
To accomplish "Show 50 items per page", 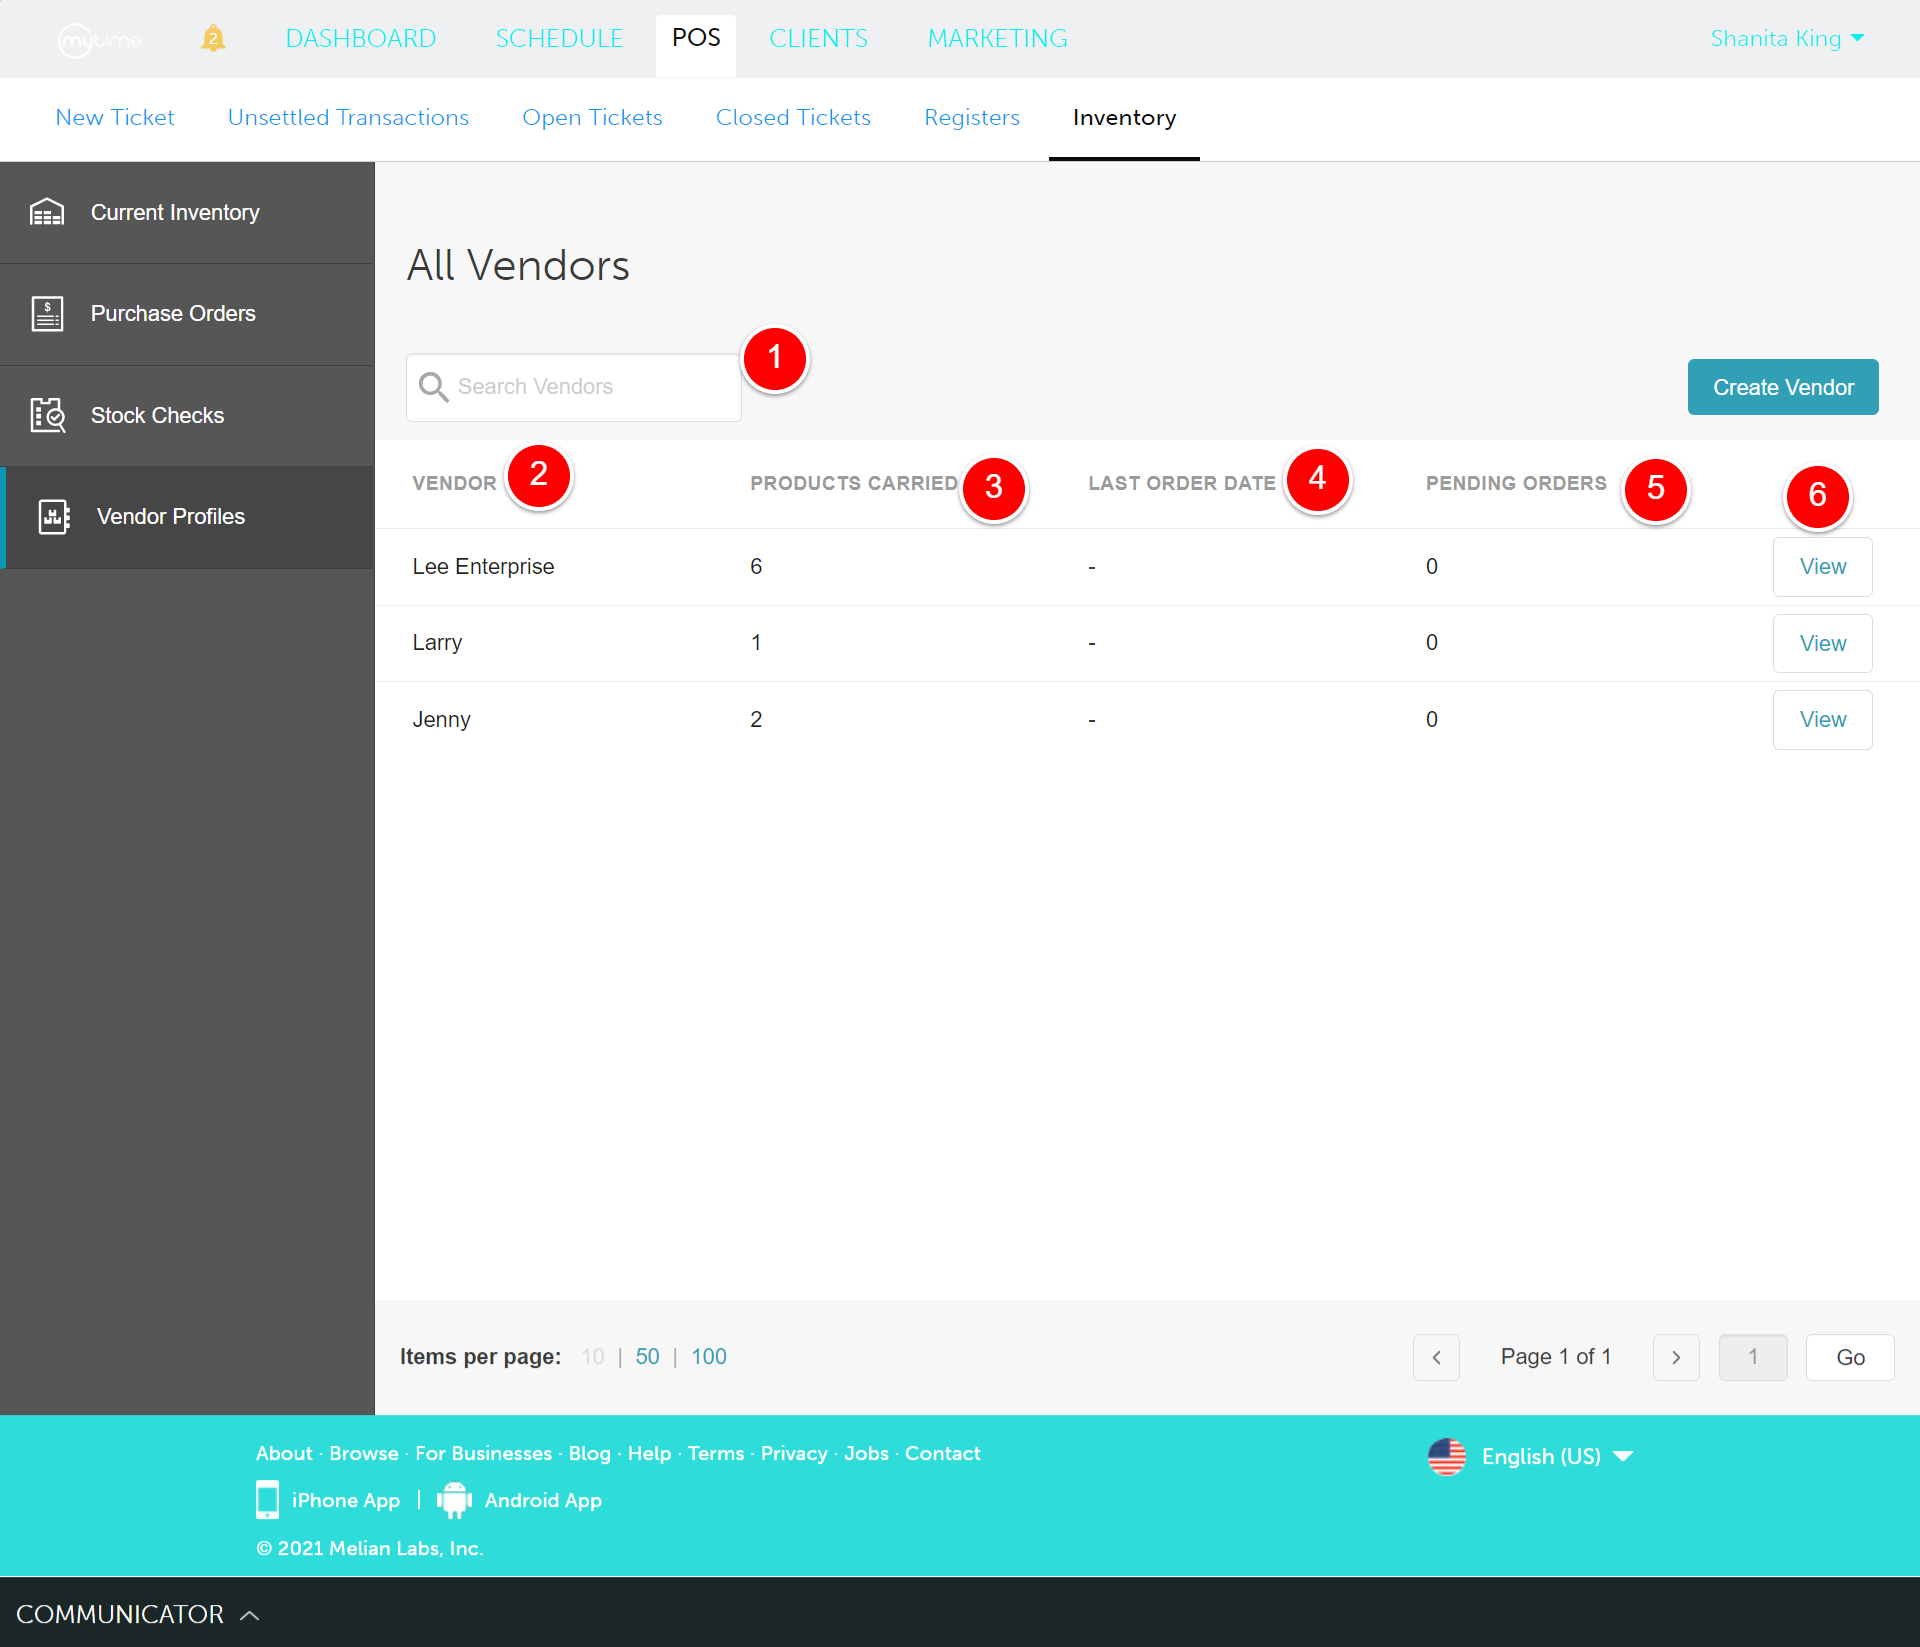I will coord(647,1357).
